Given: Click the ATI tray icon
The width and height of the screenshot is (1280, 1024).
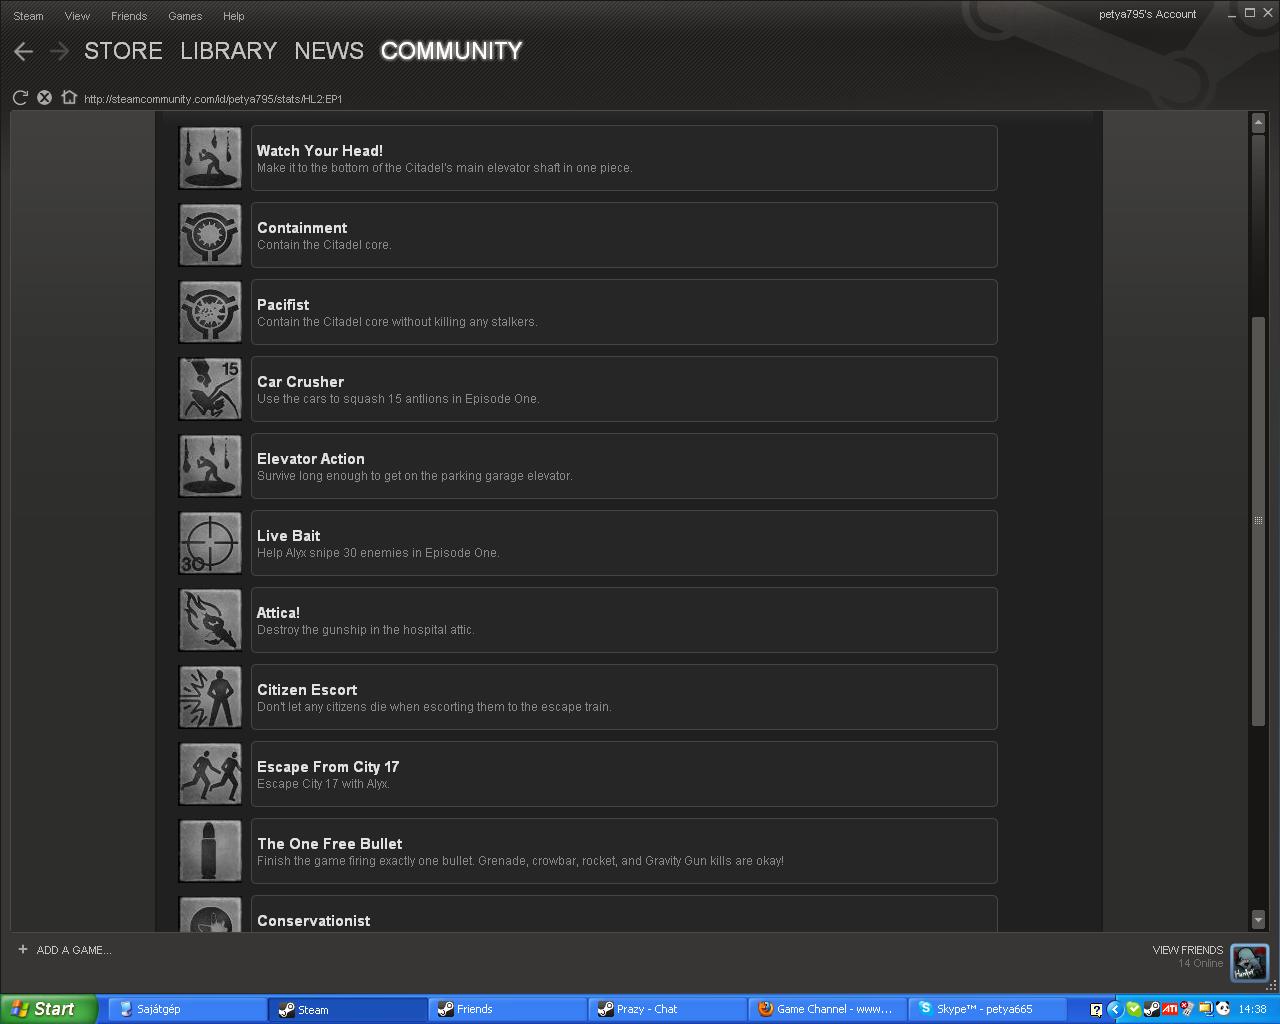Looking at the screenshot, I should (1170, 1009).
